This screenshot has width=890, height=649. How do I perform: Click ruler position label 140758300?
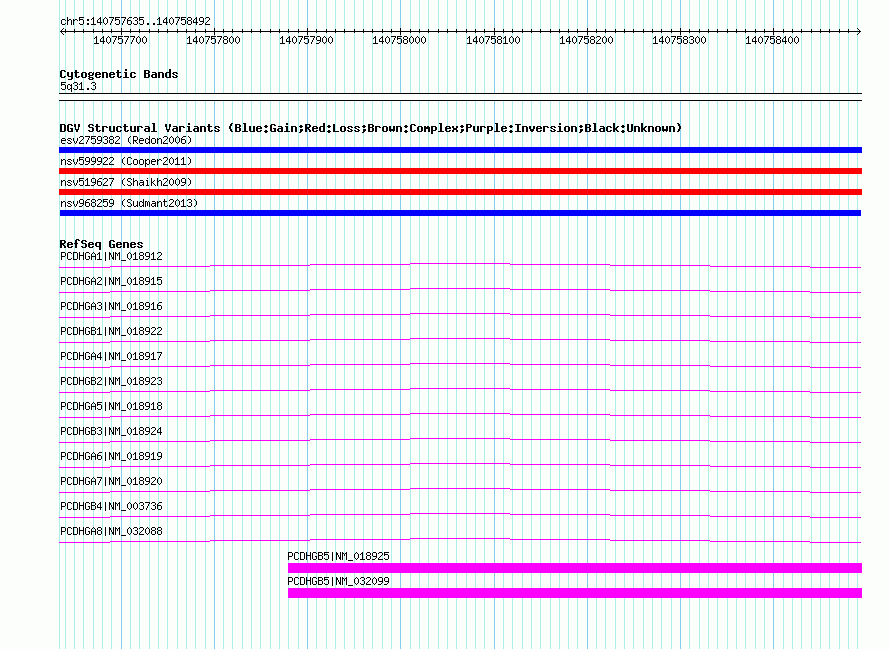679,40
